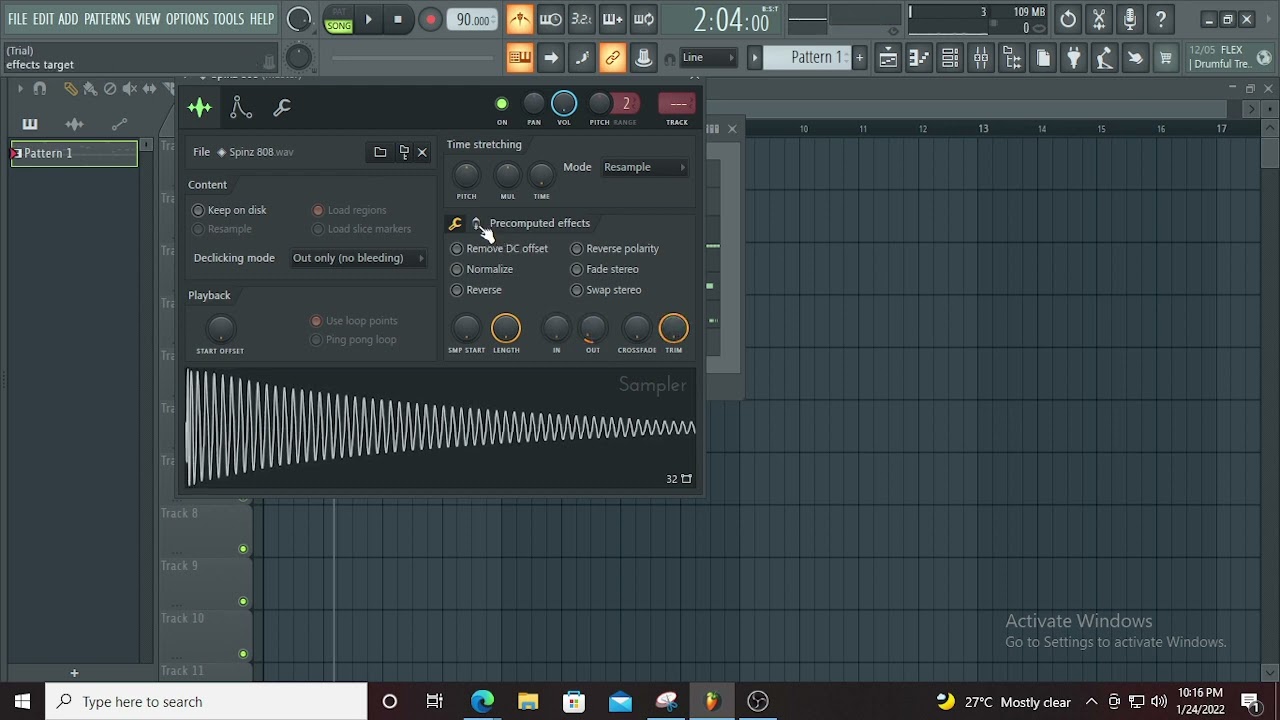The image size is (1280, 720).
Task: Open the FILE menu
Action: (x=17, y=19)
